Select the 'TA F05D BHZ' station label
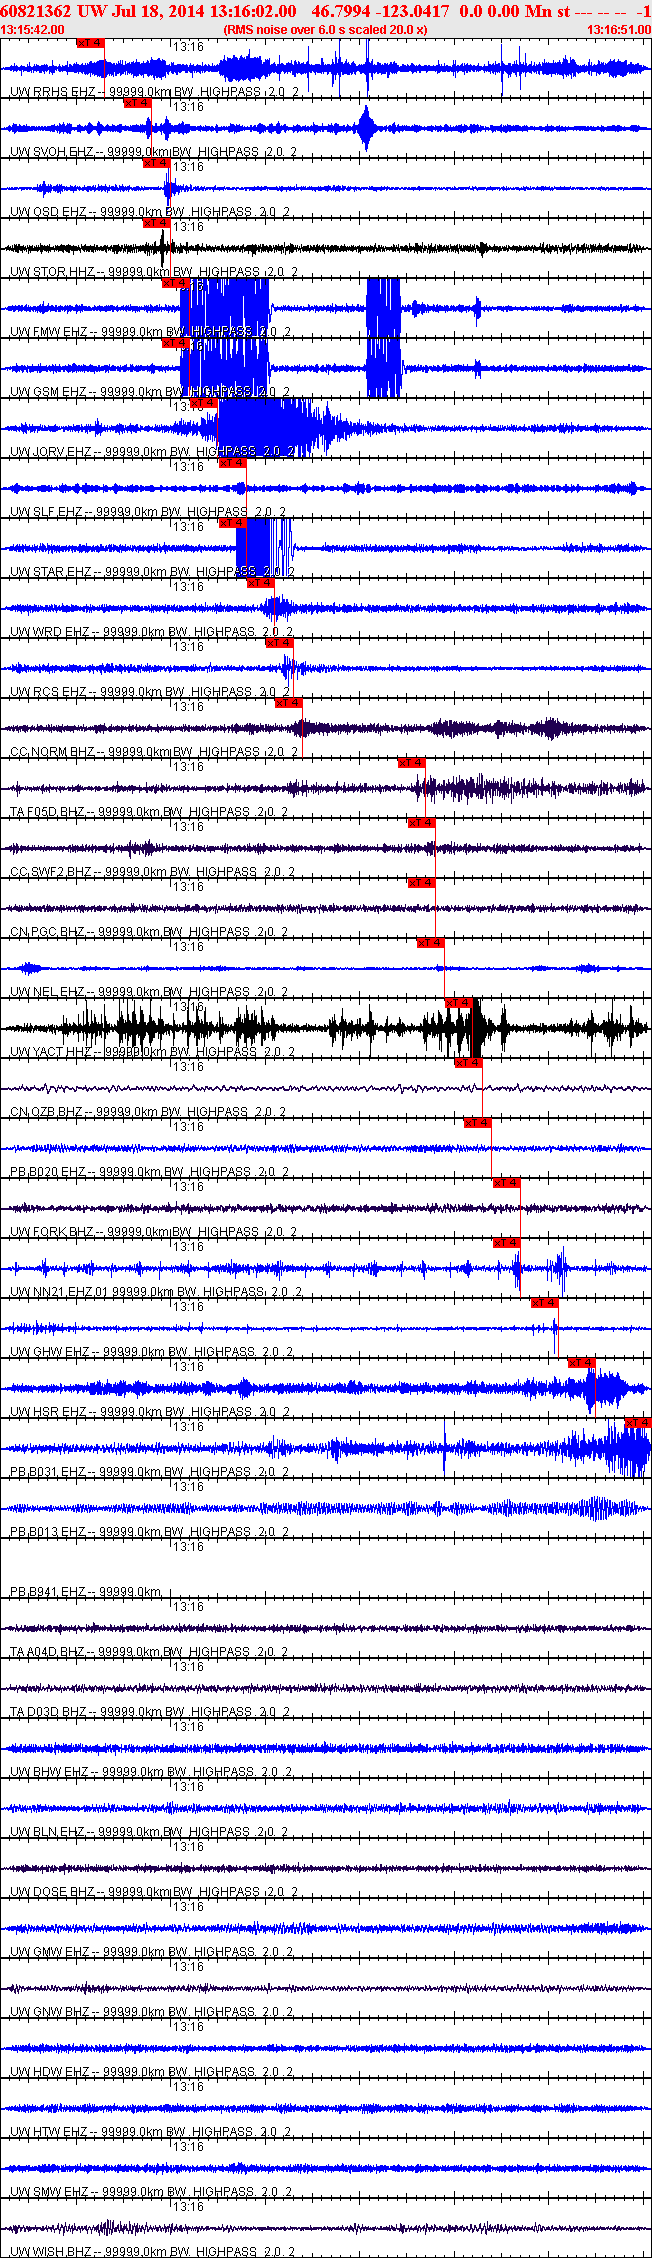Image resolution: width=652 pixels, height=2258 pixels. [x=49, y=812]
